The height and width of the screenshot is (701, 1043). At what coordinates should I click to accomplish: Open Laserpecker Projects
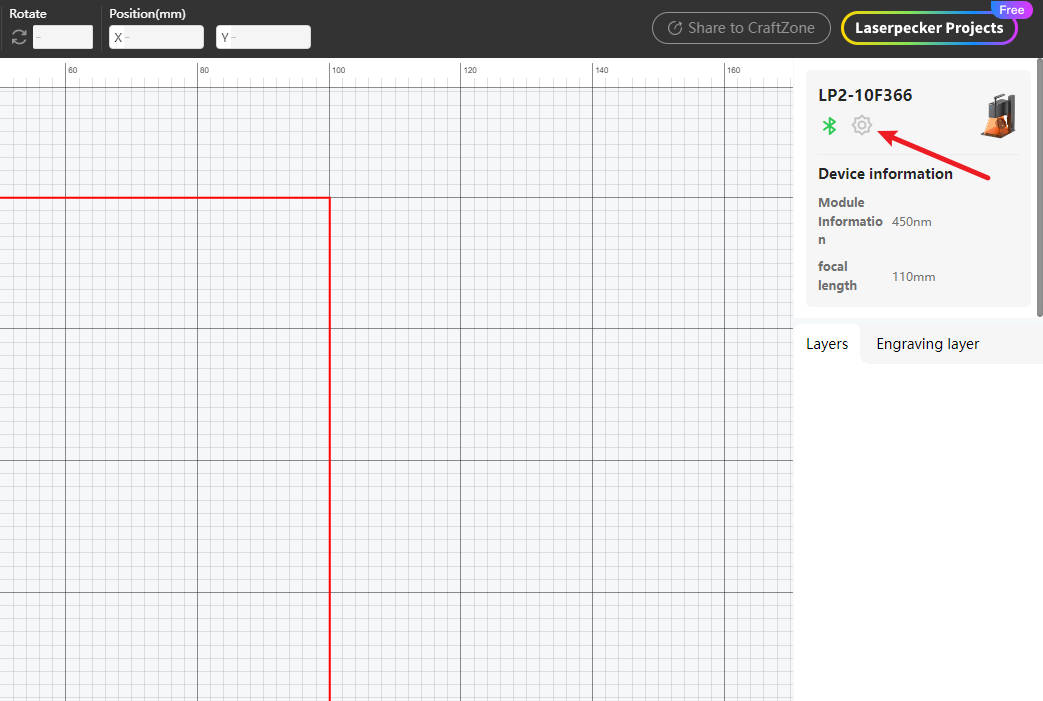(x=928, y=29)
